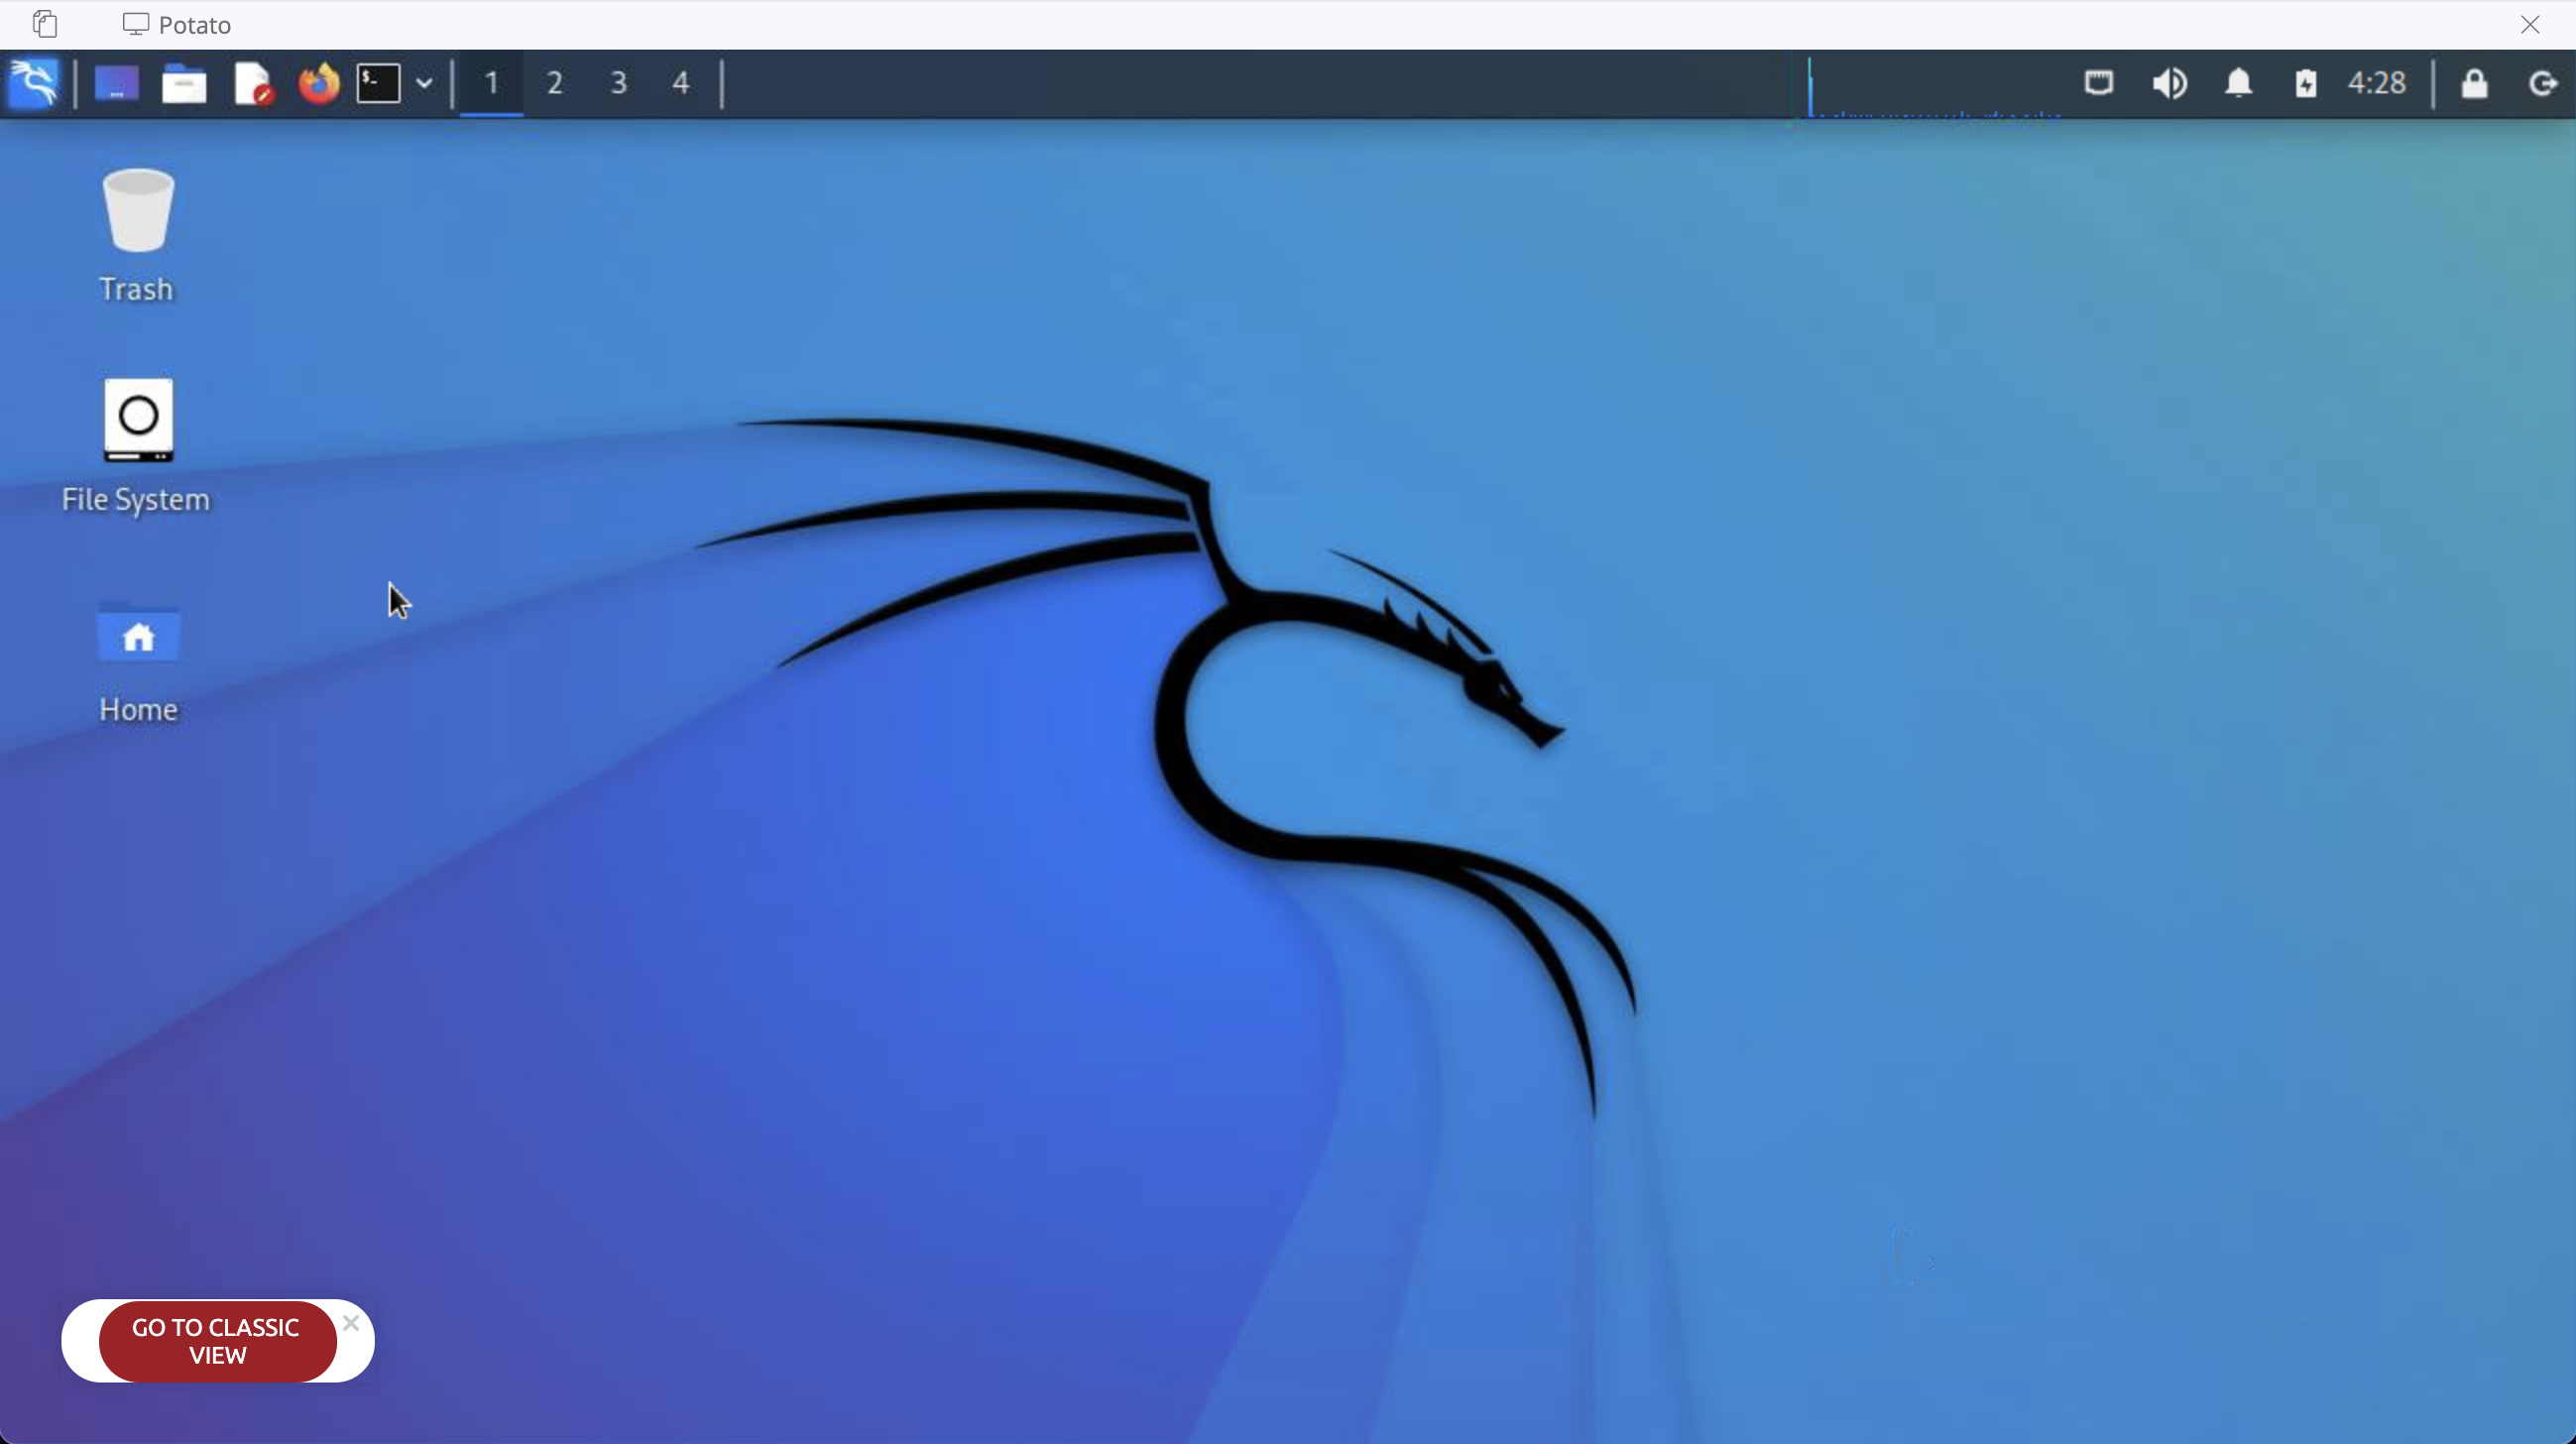Click the battery power icon

[x=2306, y=83]
